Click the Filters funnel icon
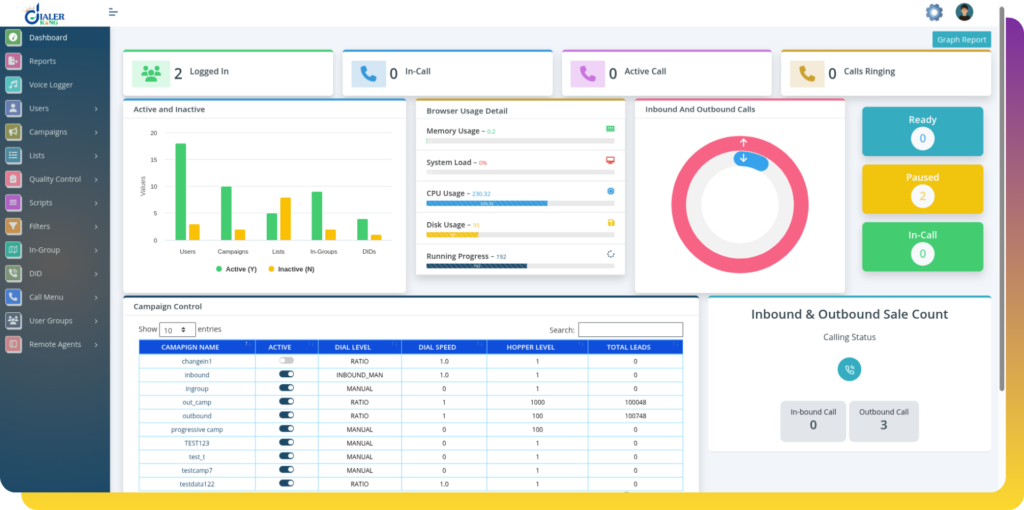Image resolution: width=1024 pixels, height=510 pixels. [14, 226]
